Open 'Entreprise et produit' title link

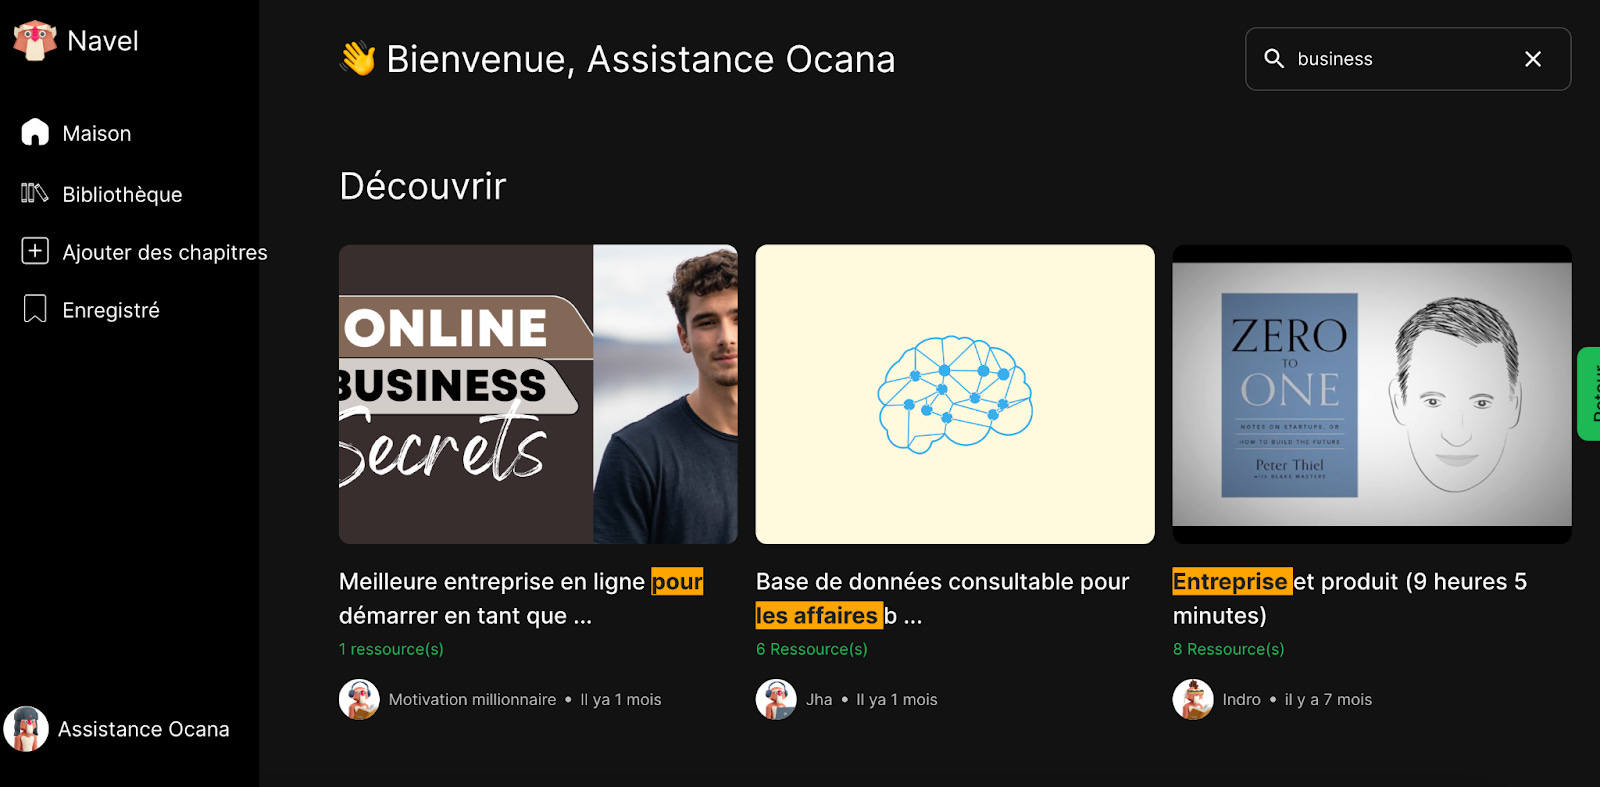point(1350,598)
